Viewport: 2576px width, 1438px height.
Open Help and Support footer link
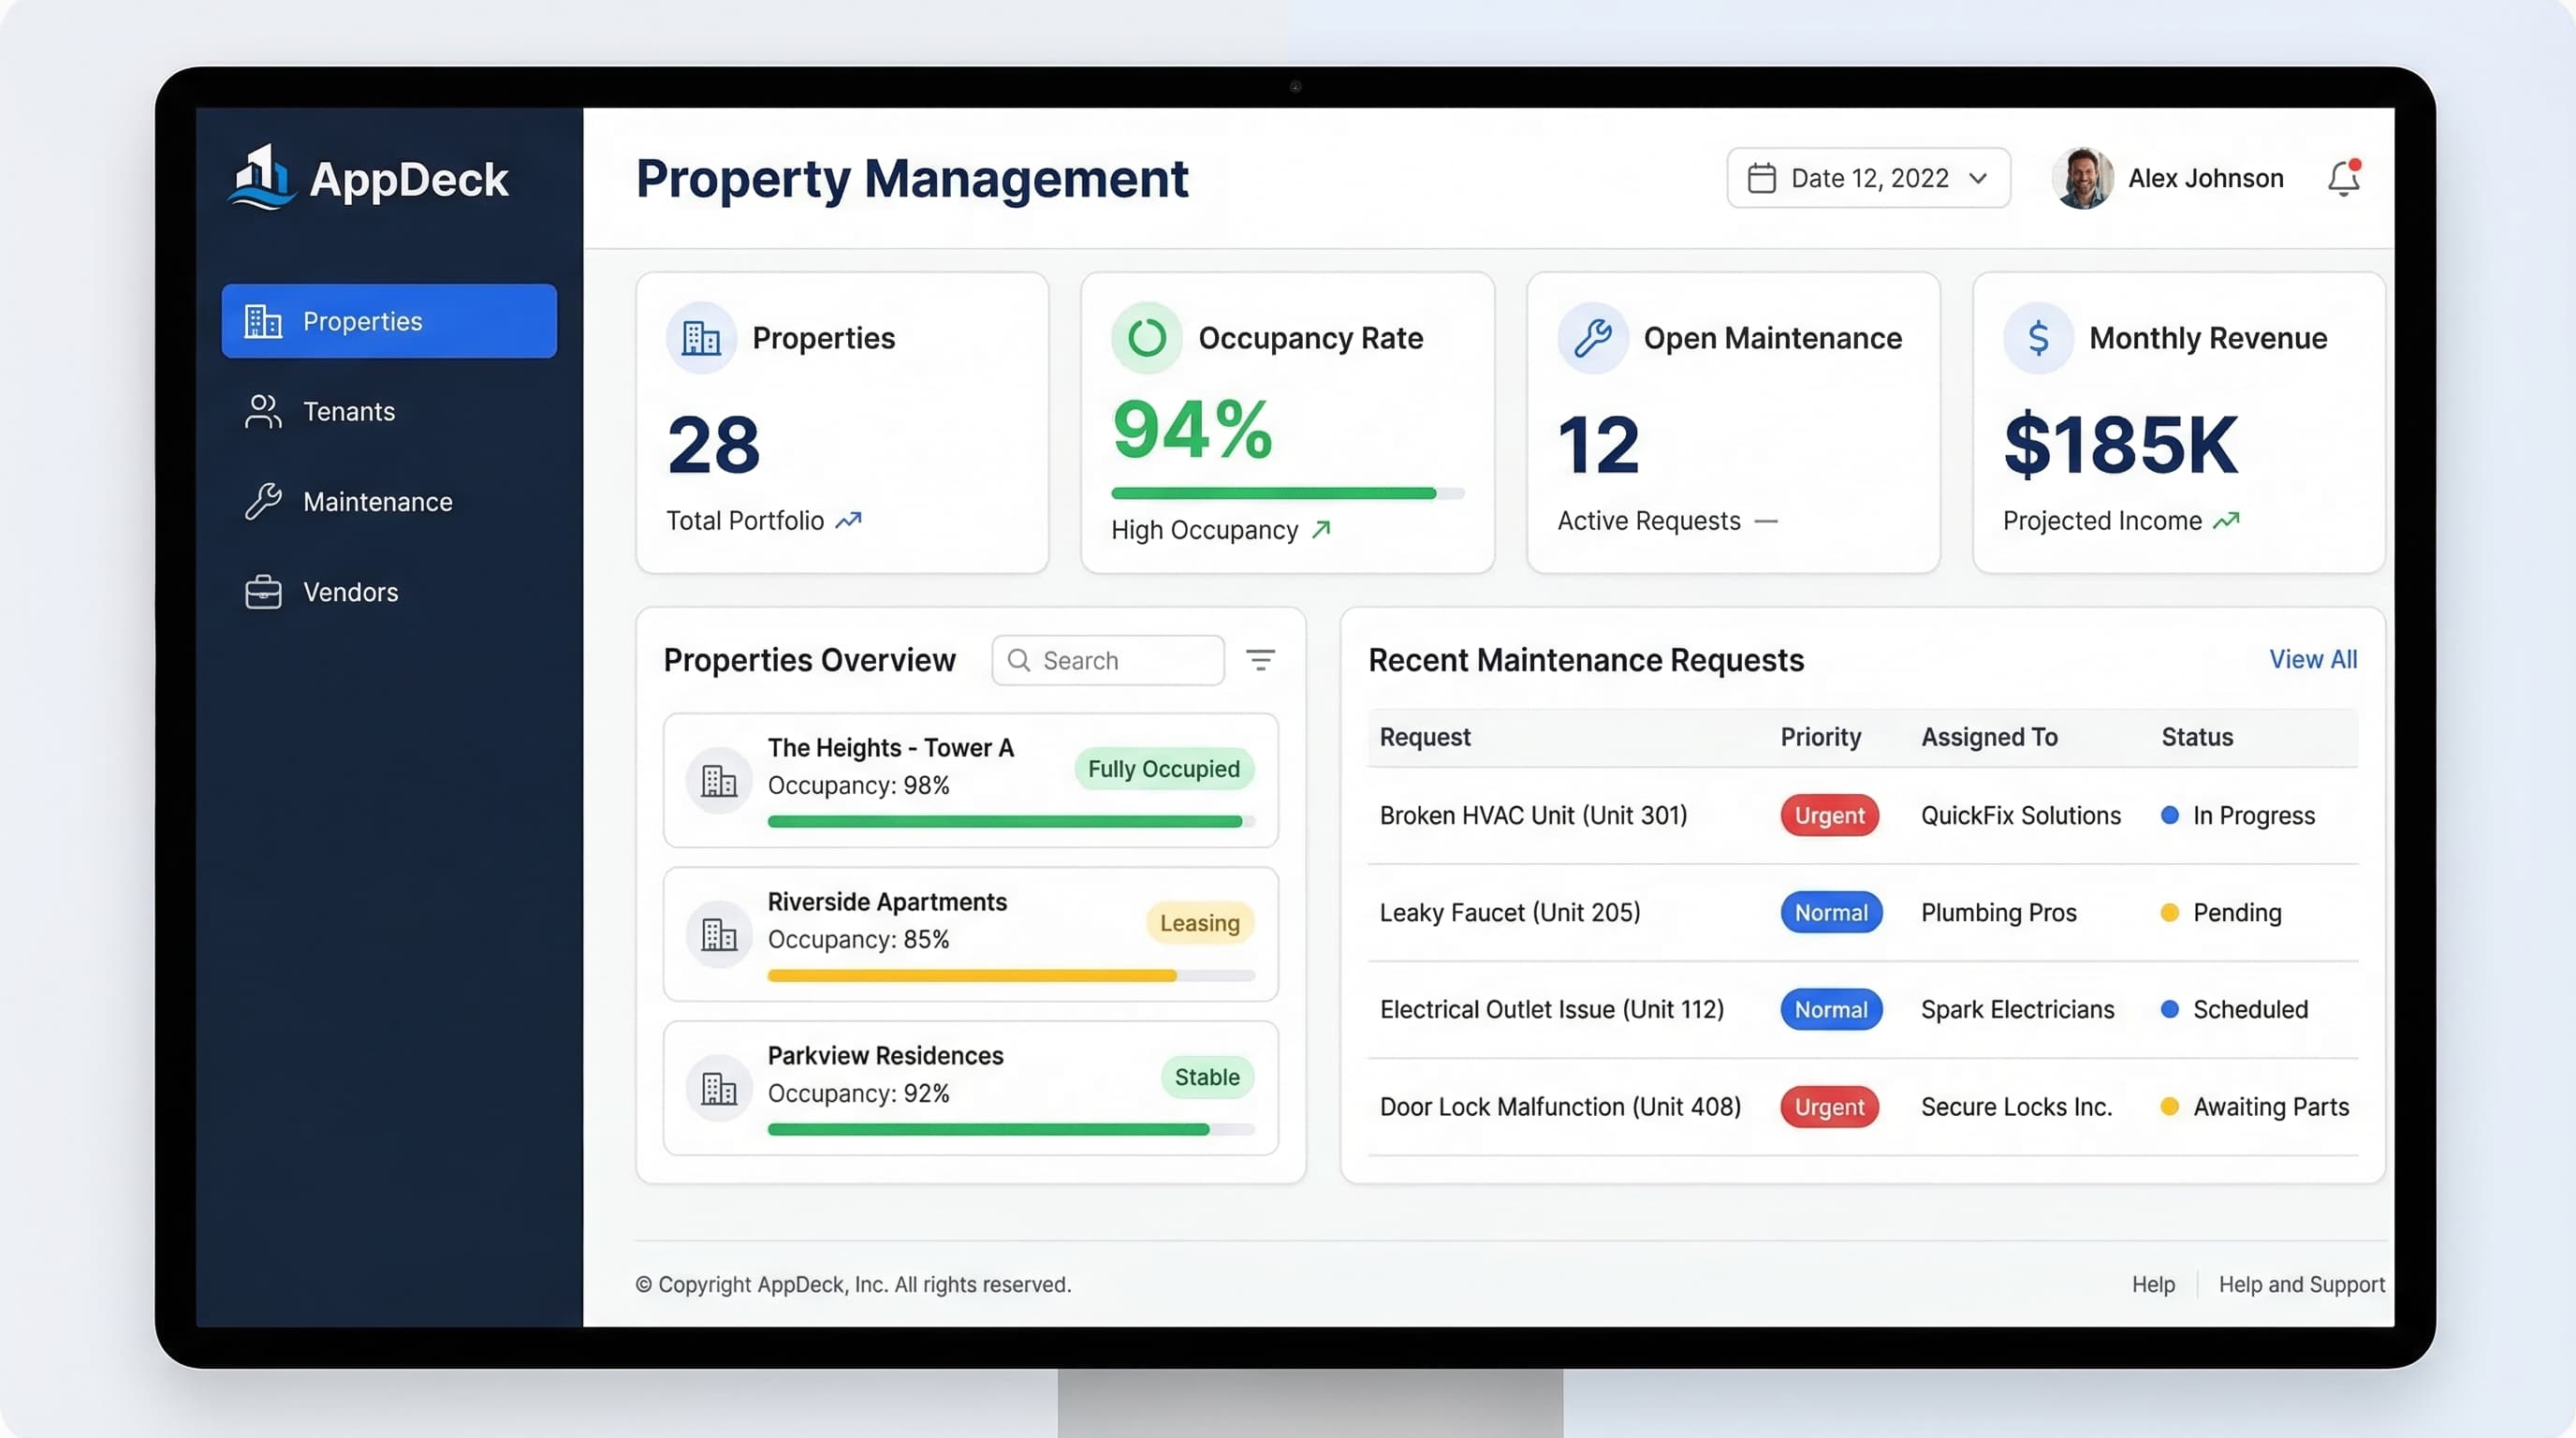[2301, 1284]
